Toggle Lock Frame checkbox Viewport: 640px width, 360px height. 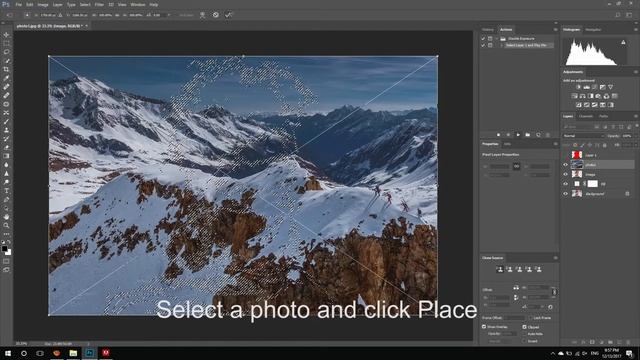tap(530, 318)
